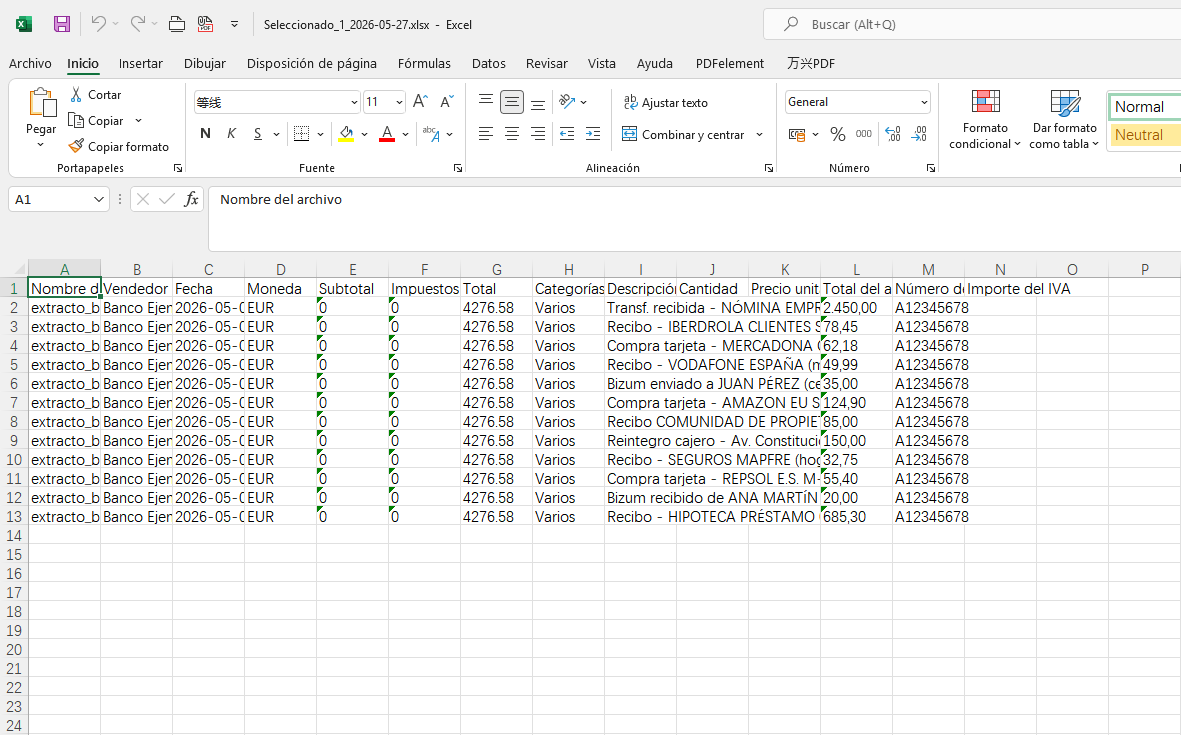Open Formato condicional menu
Image resolution: width=1181 pixels, height=735 pixels.
click(x=984, y=119)
